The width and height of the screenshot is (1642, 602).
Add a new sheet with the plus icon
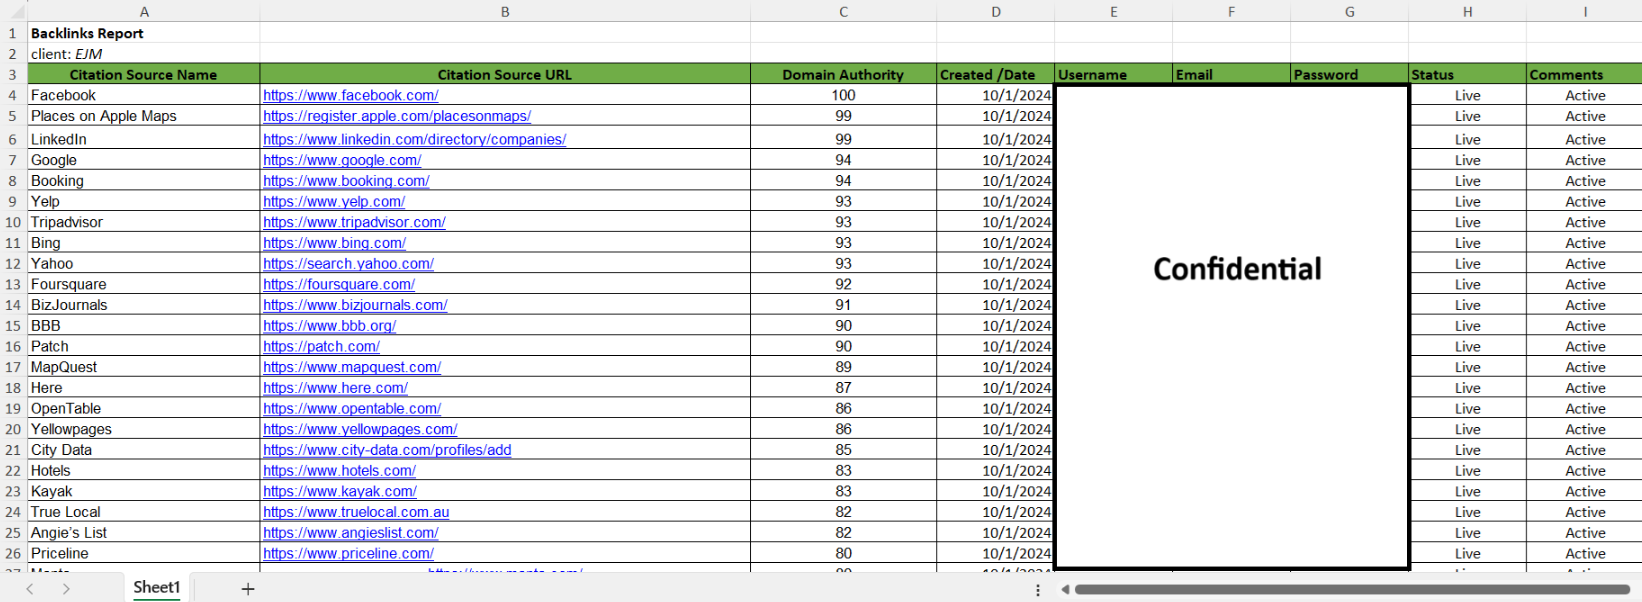pyautogui.click(x=248, y=589)
